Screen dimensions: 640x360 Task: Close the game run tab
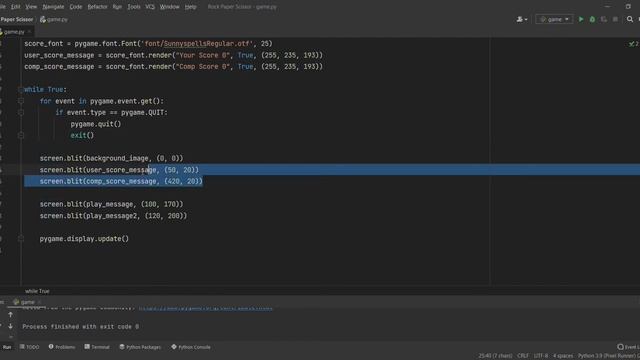(39, 302)
